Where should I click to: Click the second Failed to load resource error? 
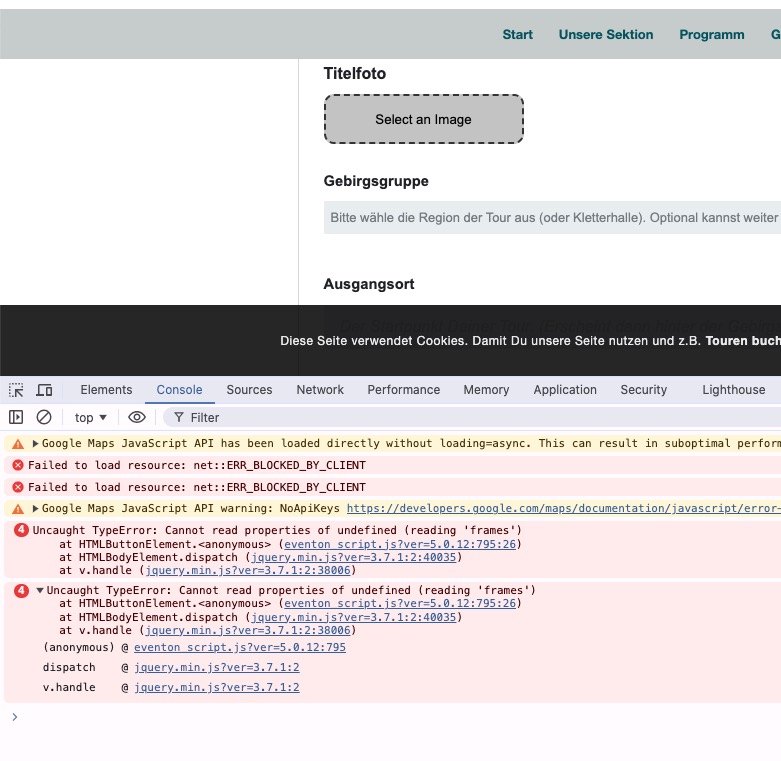click(196, 487)
